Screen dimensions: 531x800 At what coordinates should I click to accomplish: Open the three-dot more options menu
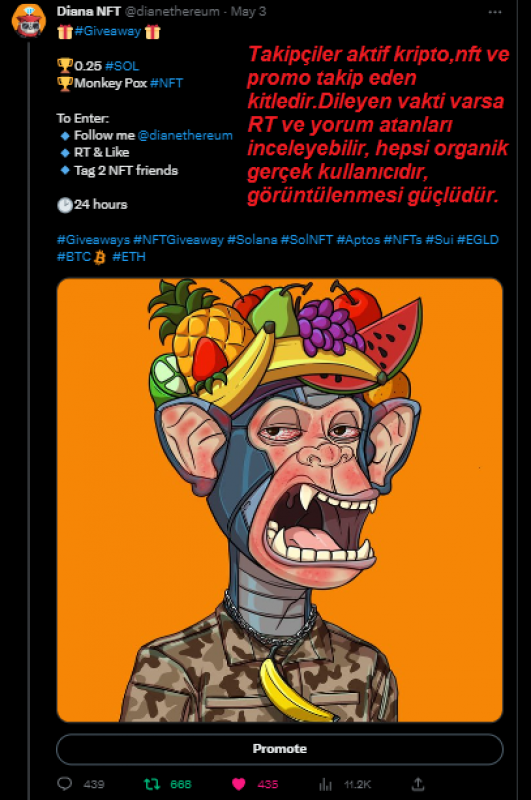pos(495,12)
